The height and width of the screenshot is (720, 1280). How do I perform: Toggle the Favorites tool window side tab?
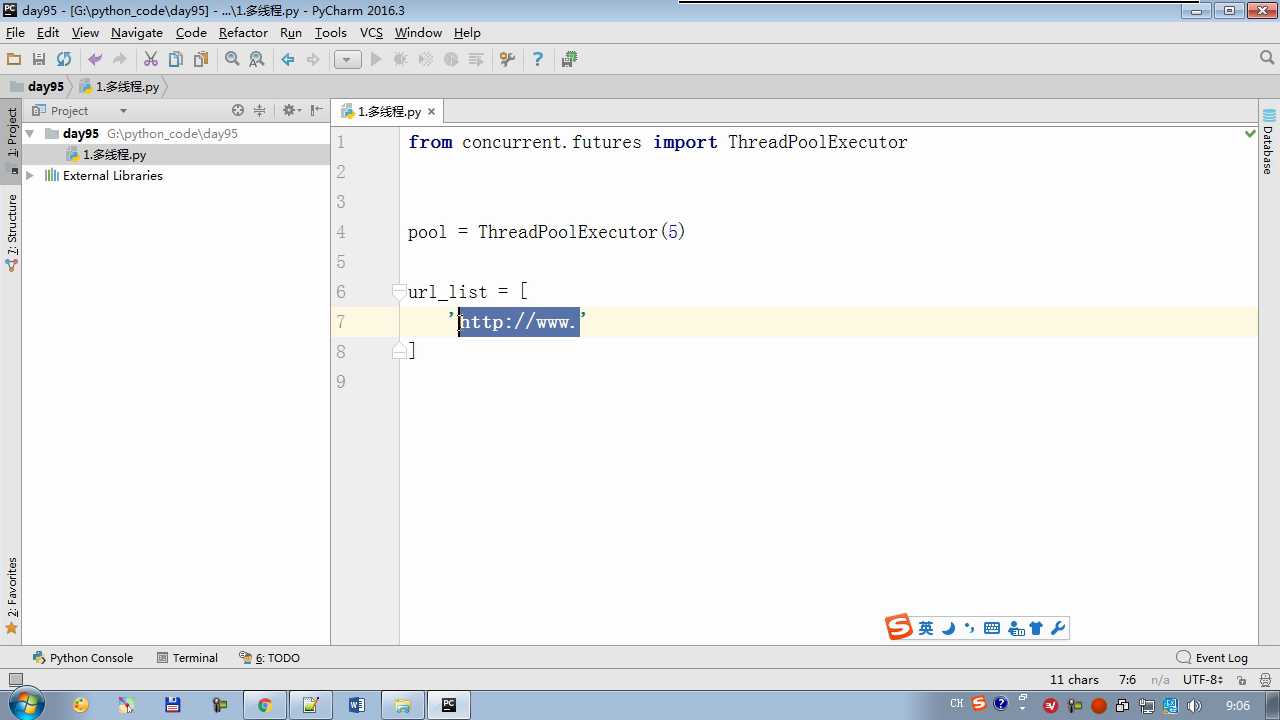pos(12,596)
